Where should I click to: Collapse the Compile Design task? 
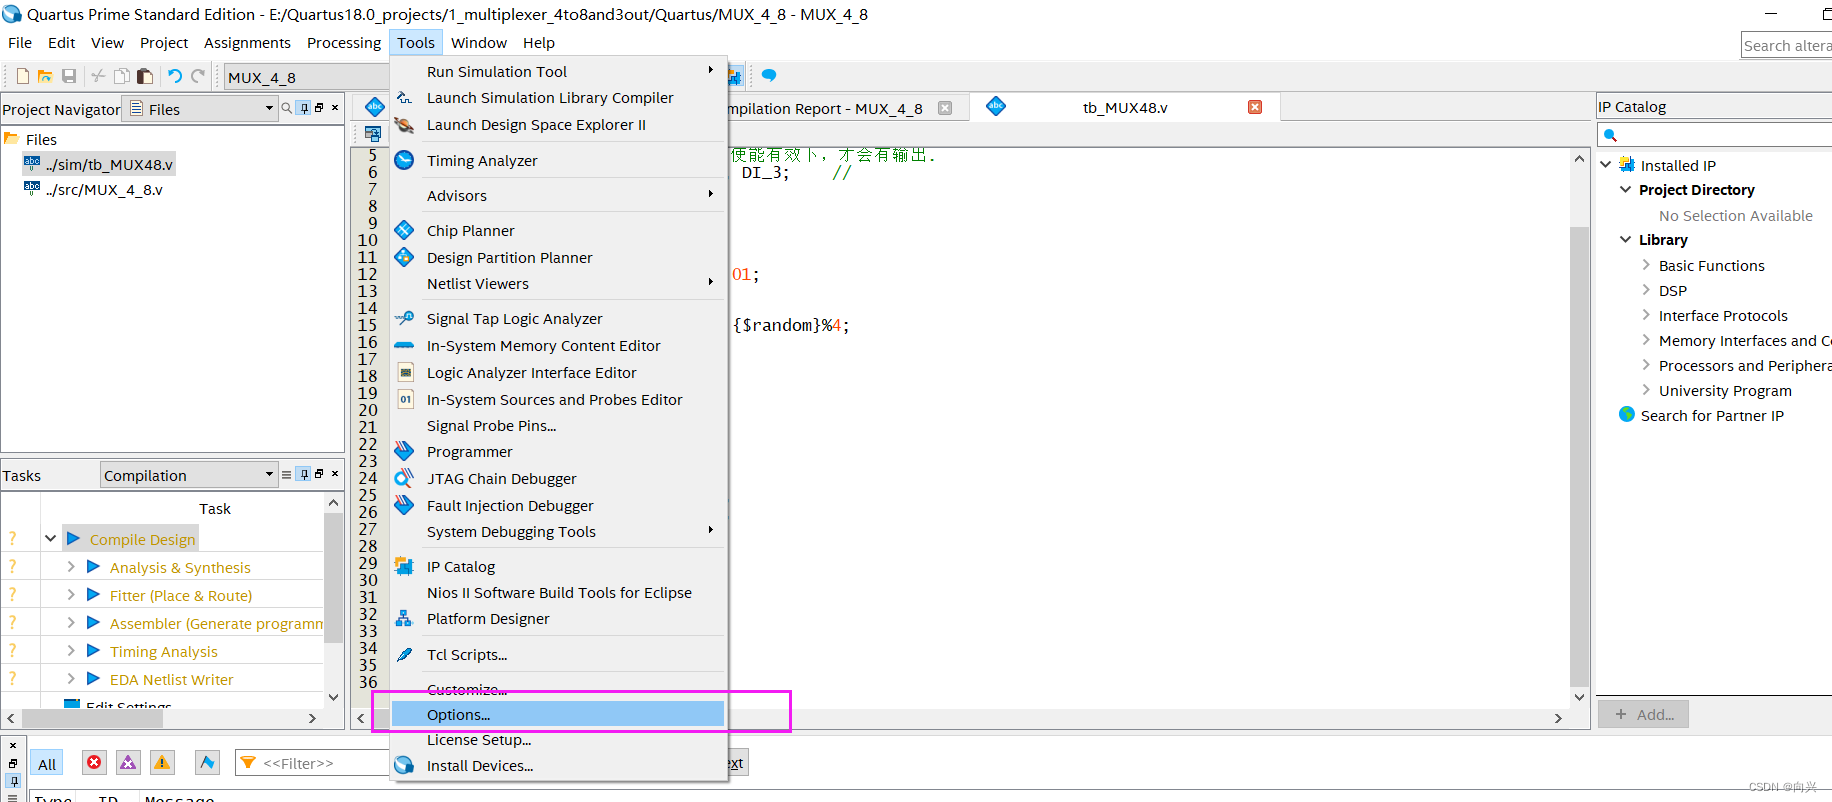[50, 538]
